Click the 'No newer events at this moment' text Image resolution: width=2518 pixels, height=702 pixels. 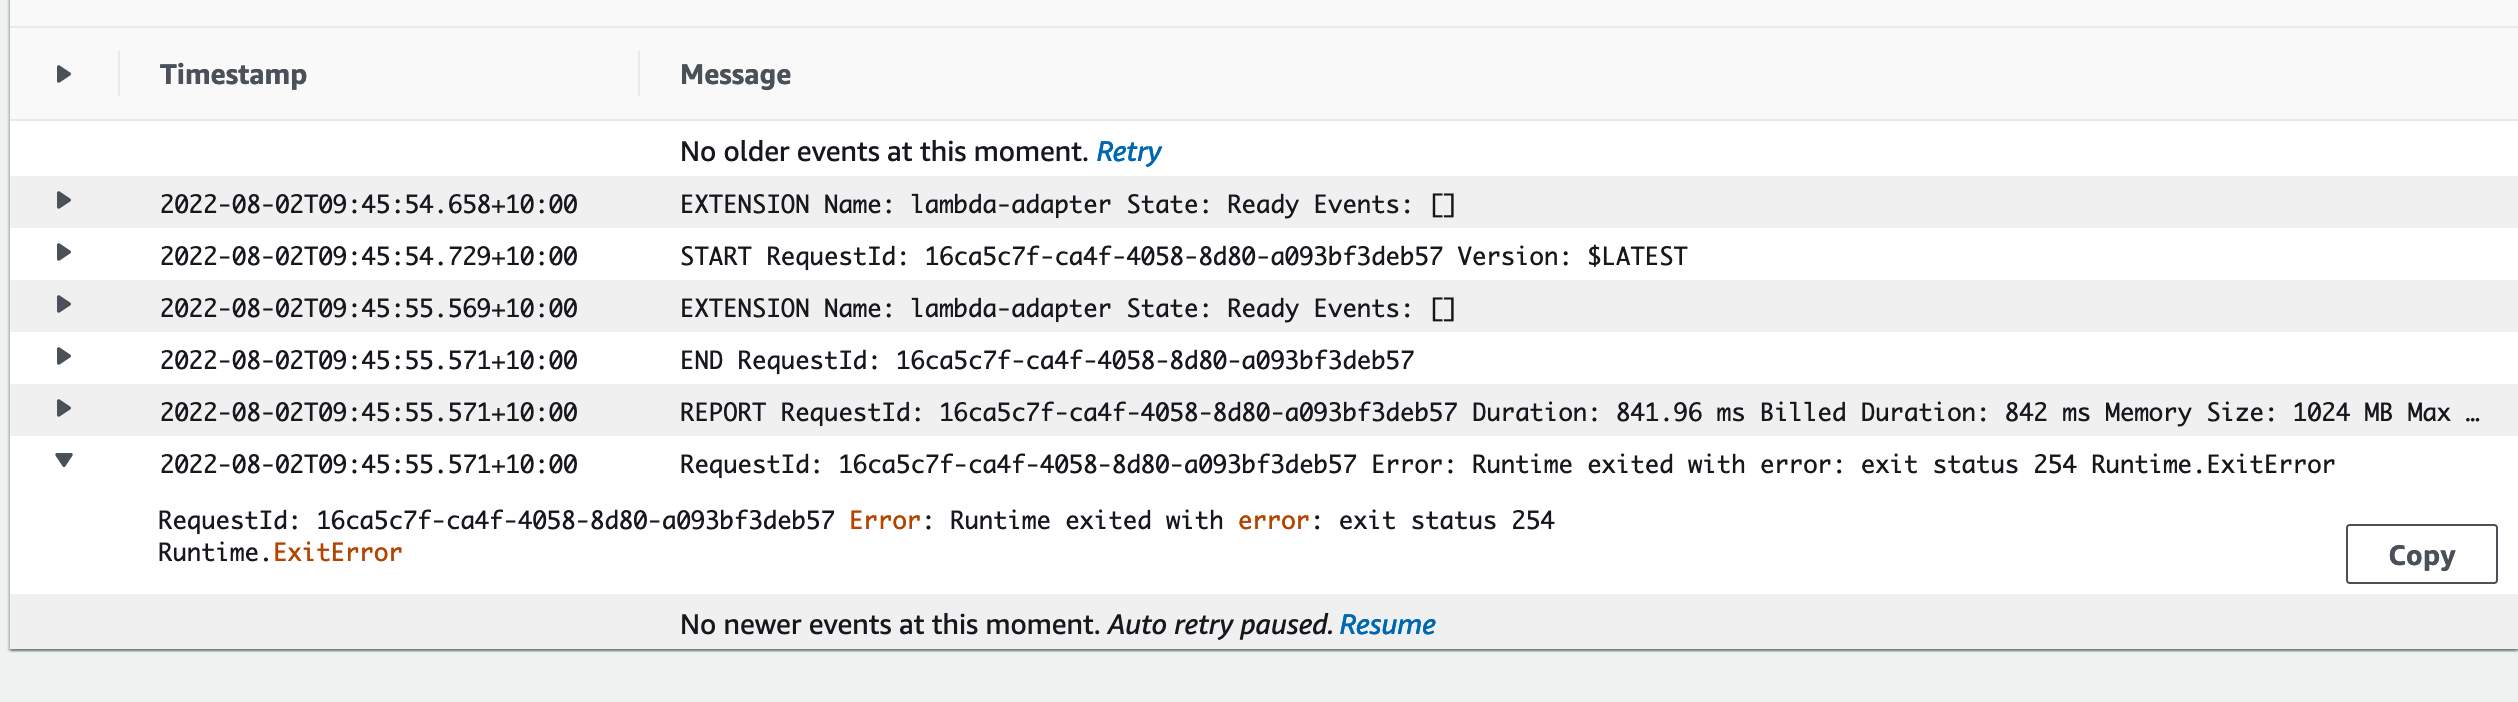click(x=890, y=625)
